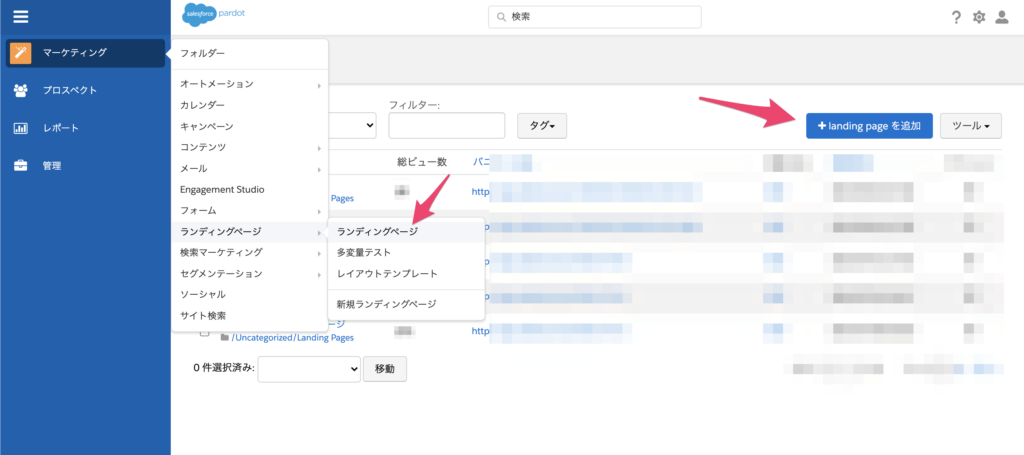Click the Admin briefcase icon

coord(21,165)
